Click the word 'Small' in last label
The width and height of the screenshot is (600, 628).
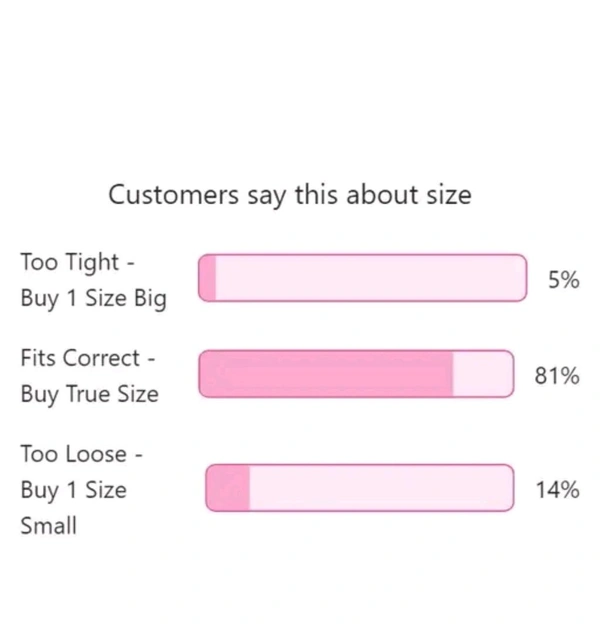48,526
